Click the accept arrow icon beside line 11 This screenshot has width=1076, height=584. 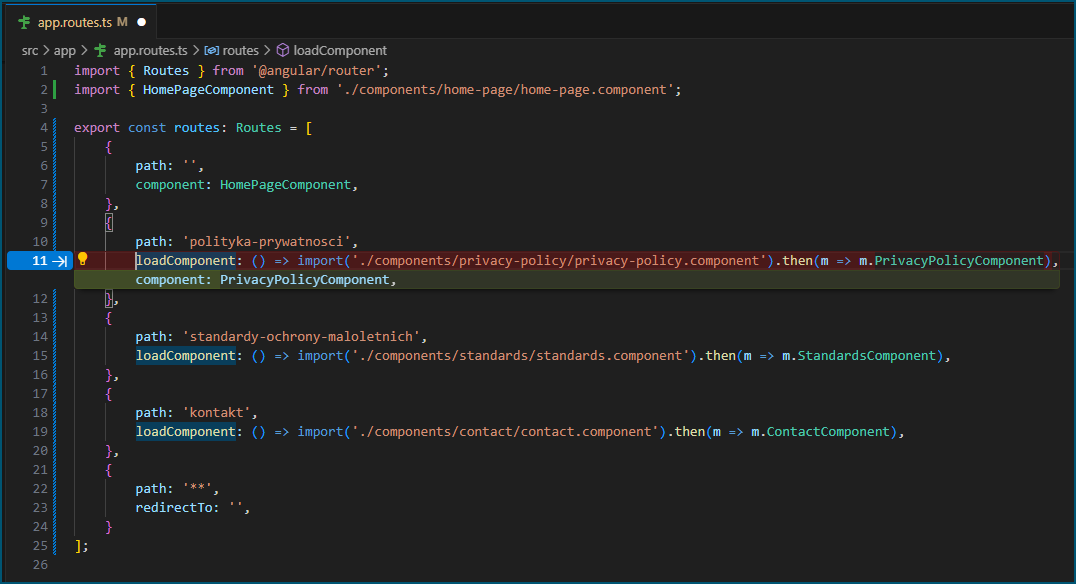coord(58,261)
